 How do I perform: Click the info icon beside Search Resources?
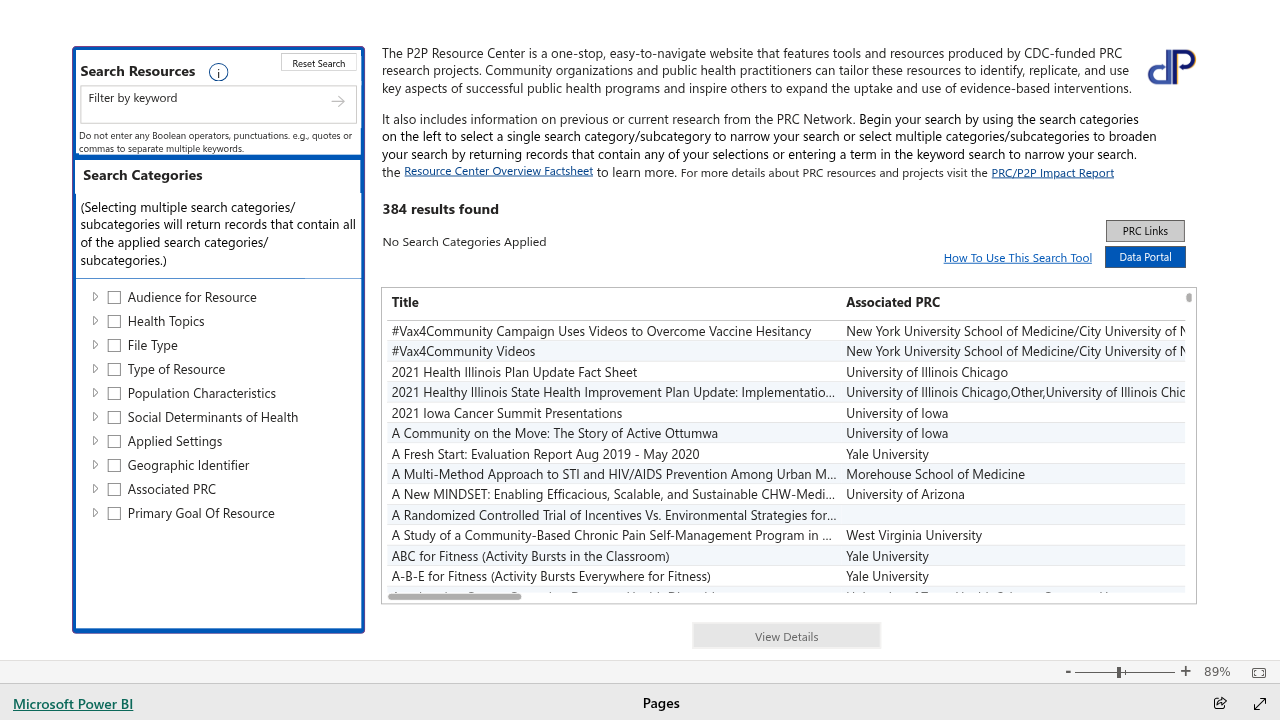(218, 72)
